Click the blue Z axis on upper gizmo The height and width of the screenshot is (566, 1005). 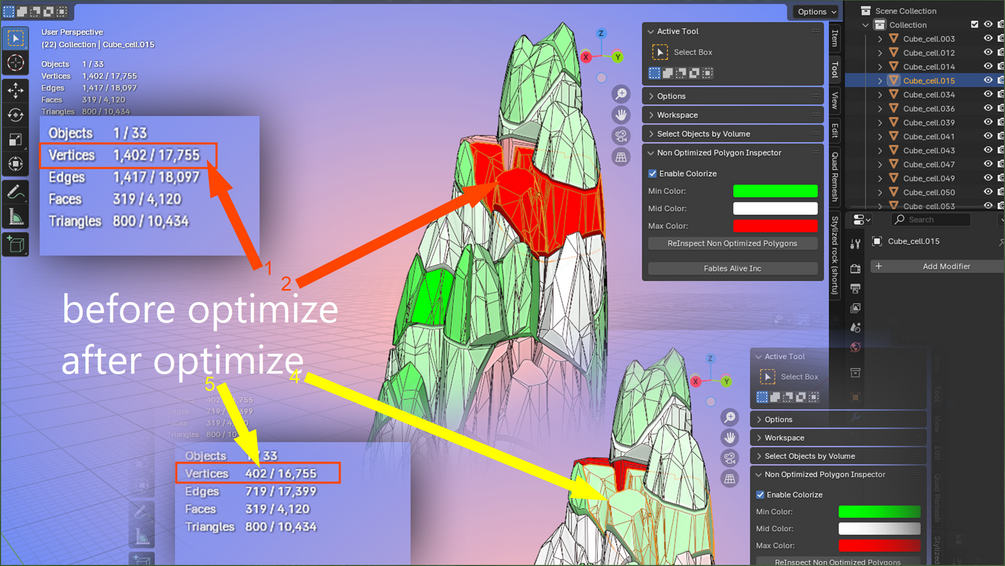(601, 33)
